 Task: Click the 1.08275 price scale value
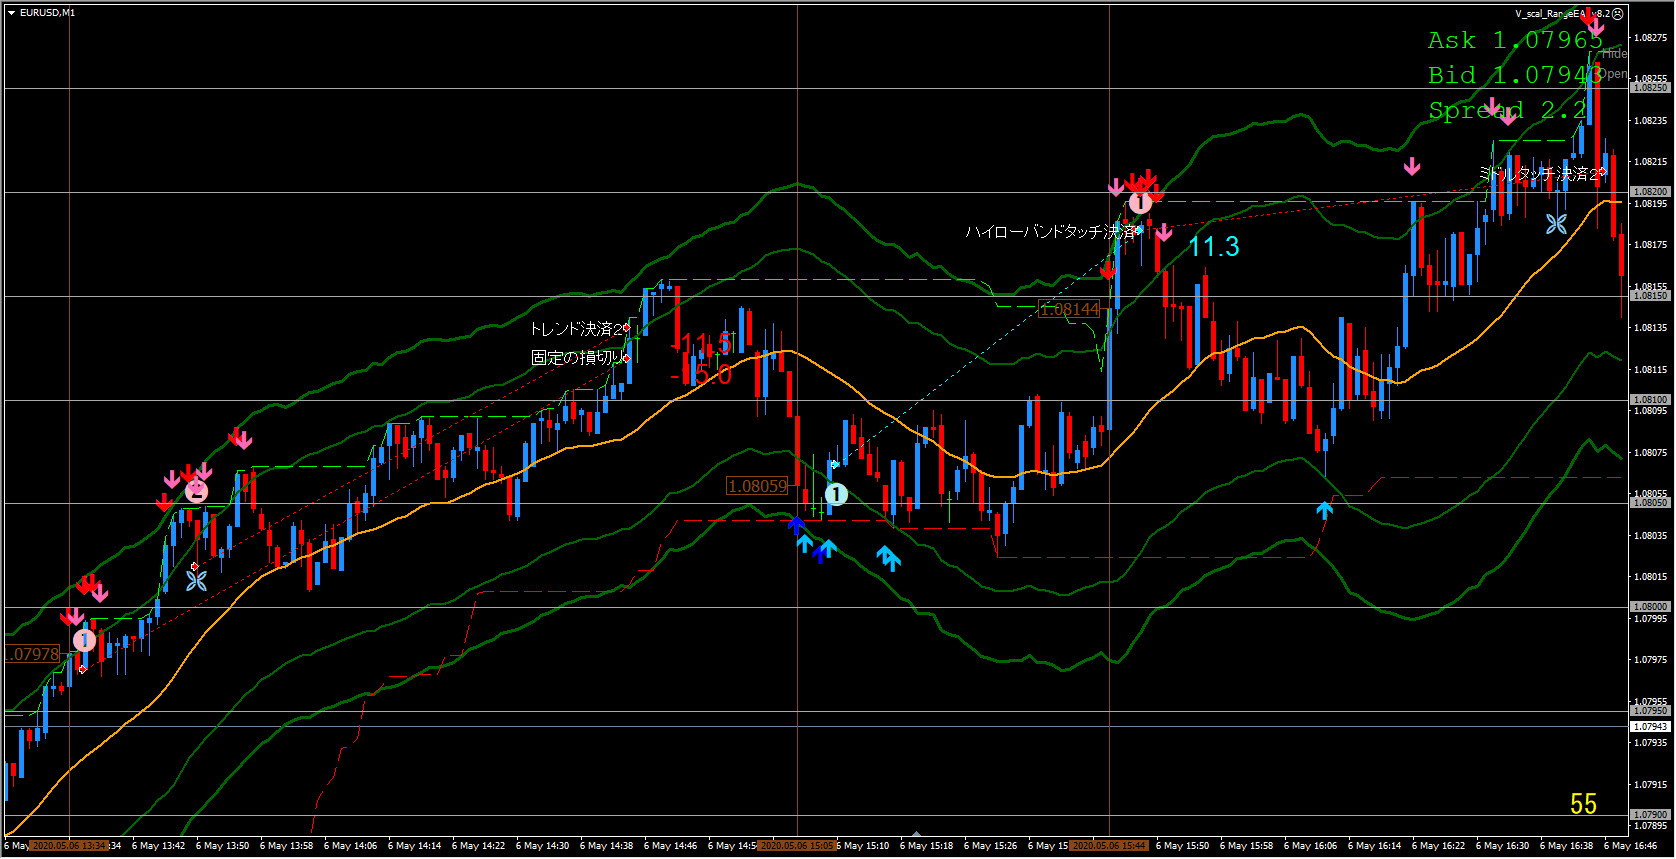click(1650, 38)
